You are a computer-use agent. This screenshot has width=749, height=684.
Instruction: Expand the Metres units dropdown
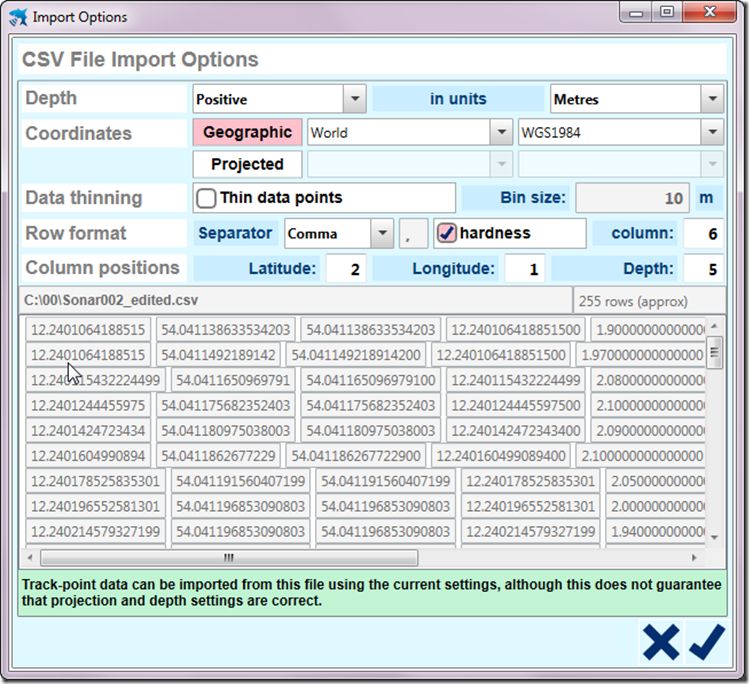point(711,99)
